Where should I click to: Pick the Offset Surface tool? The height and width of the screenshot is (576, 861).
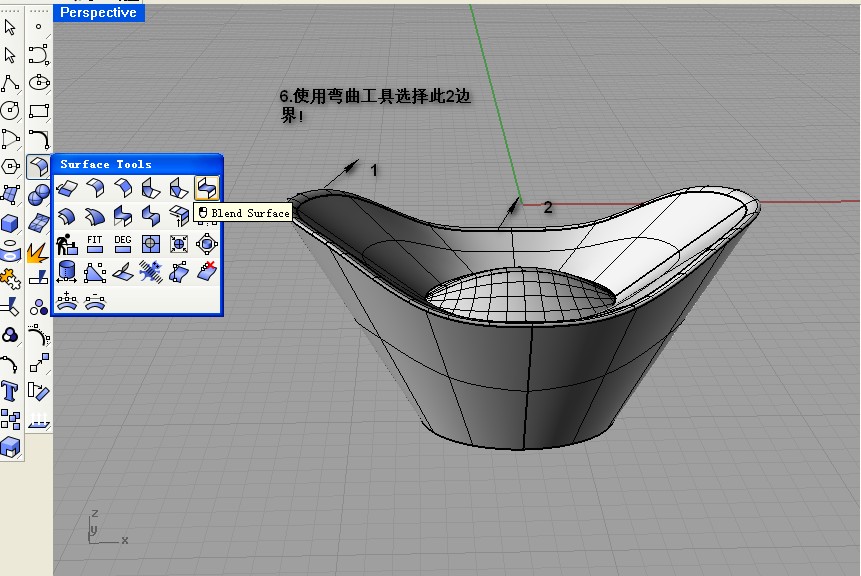(67, 216)
